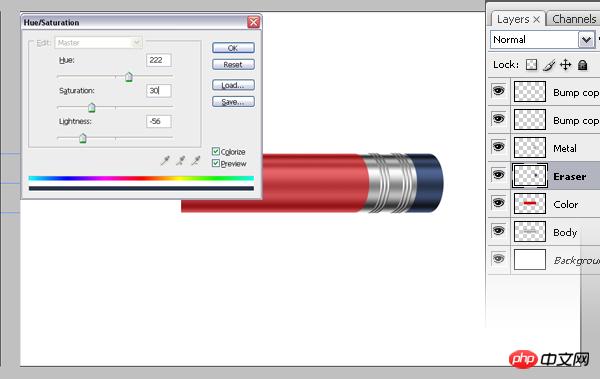
Task: Toggle the Preview checkbox
Action: pyautogui.click(x=216, y=163)
